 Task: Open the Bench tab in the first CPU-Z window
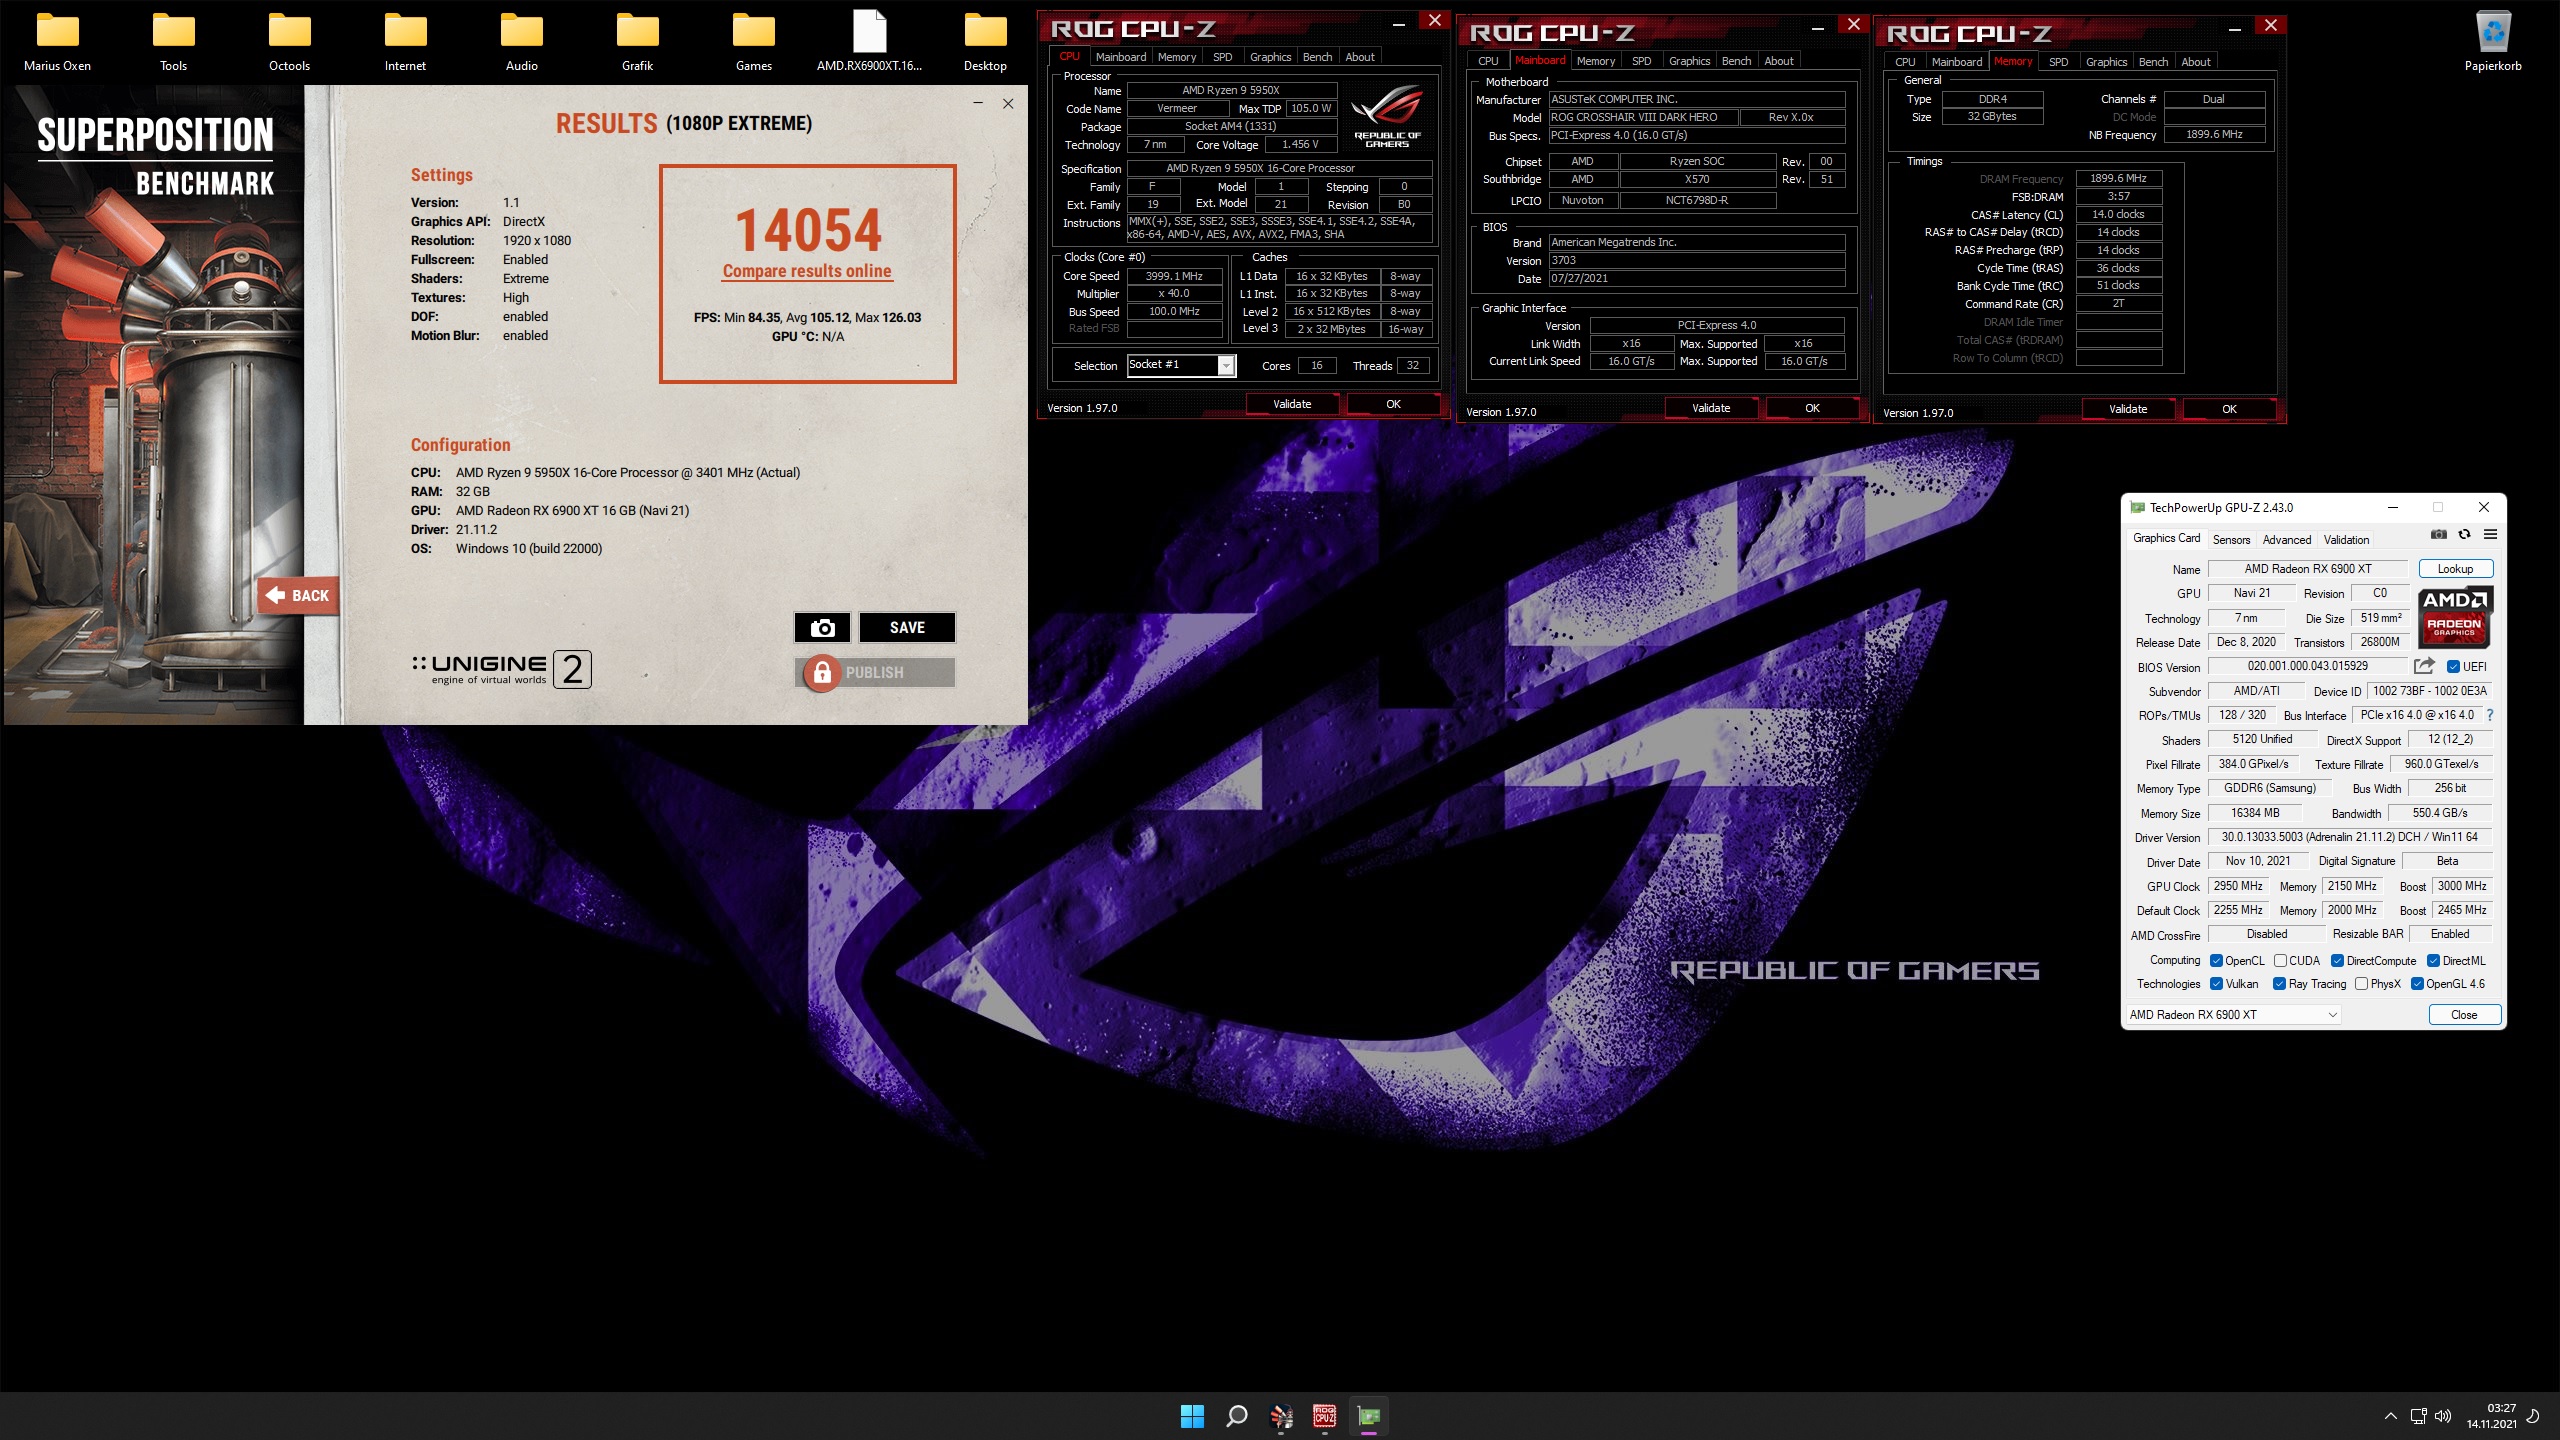[1317, 57]
